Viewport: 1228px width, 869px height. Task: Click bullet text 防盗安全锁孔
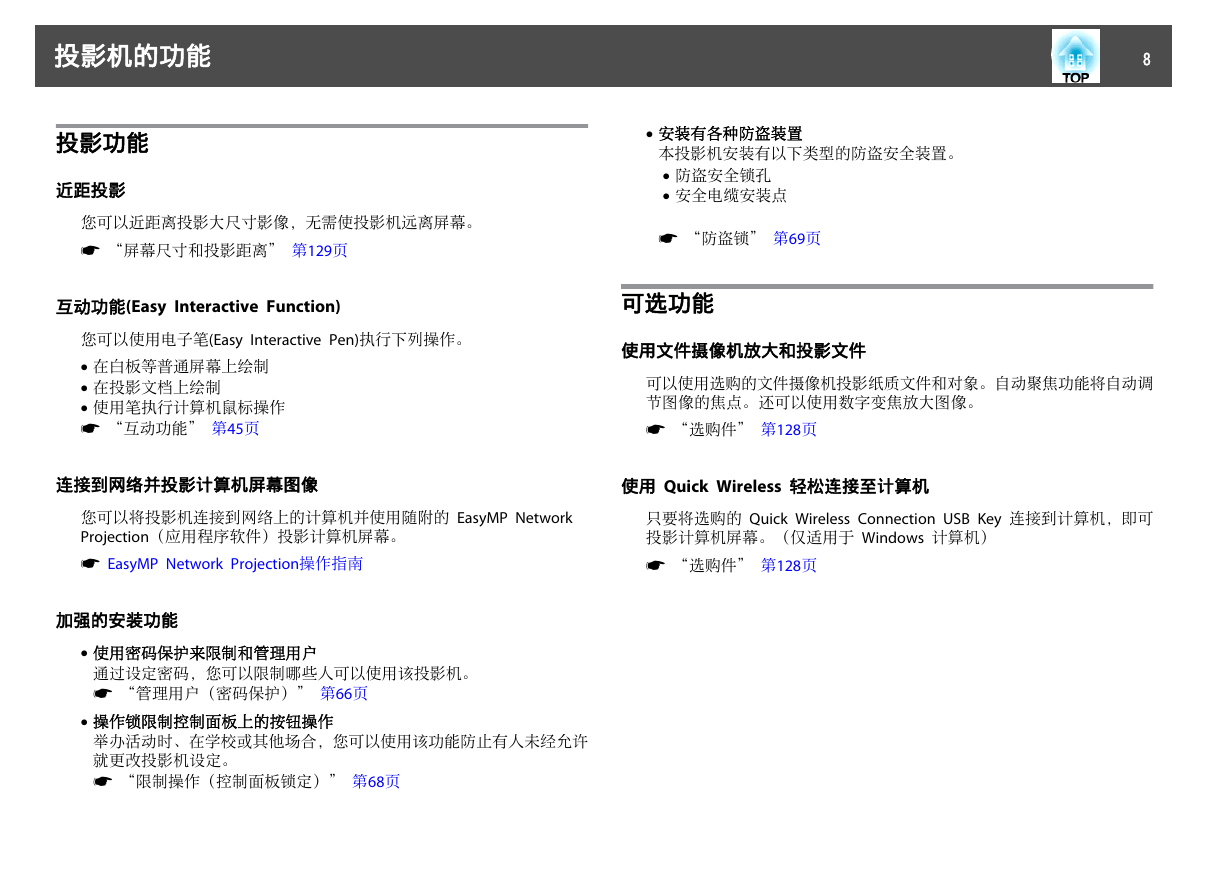tap(723, 175)
